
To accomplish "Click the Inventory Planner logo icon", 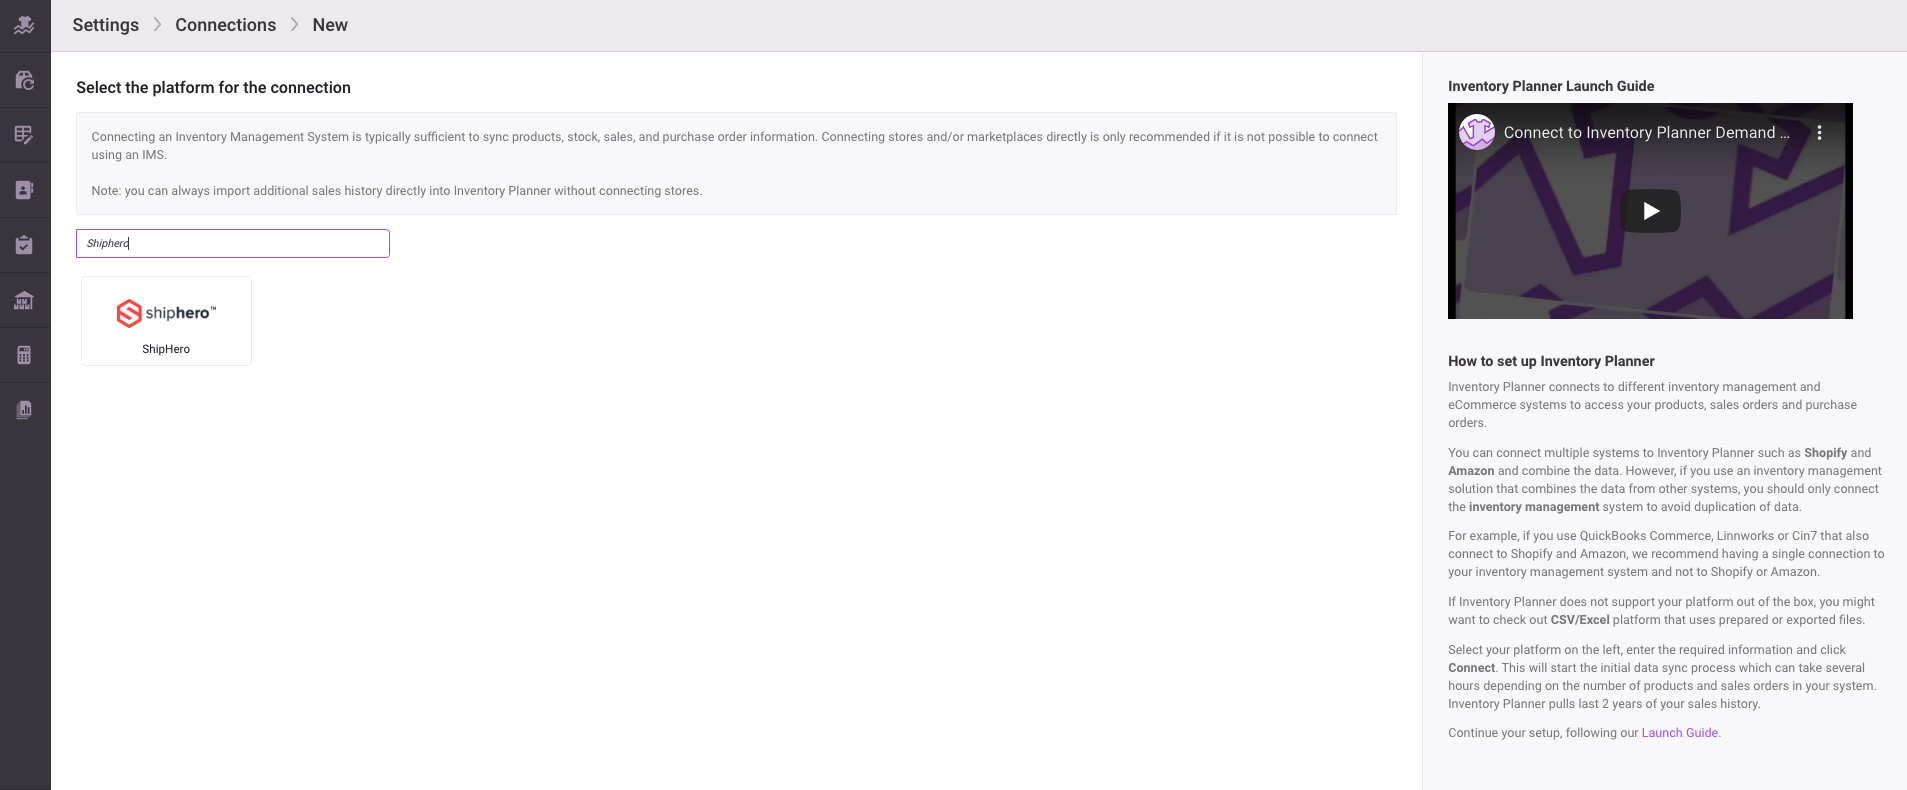I will tap(25, 25).
